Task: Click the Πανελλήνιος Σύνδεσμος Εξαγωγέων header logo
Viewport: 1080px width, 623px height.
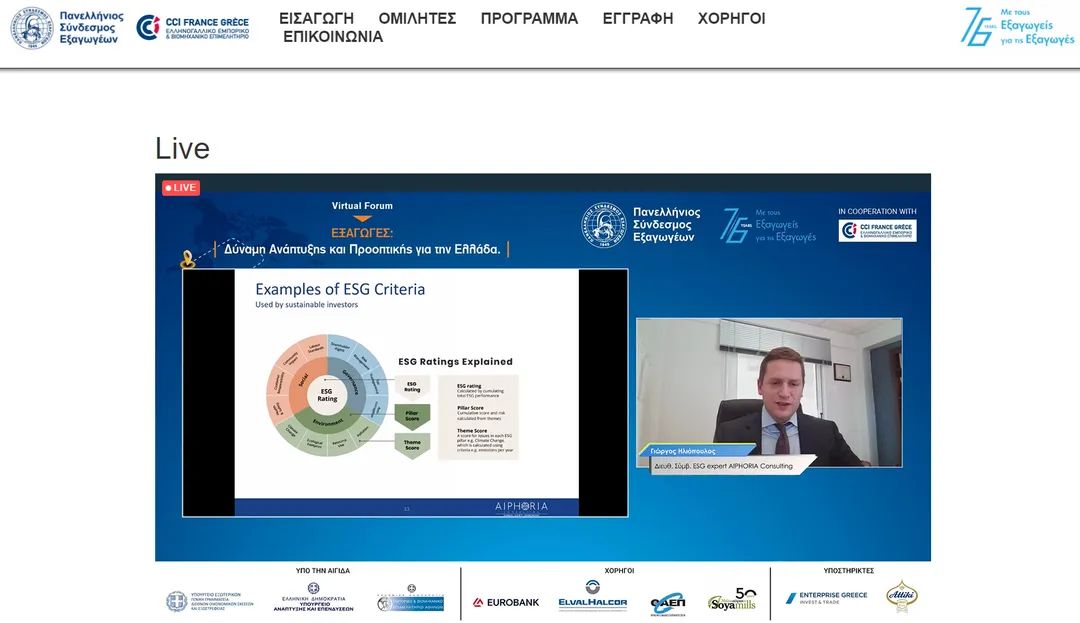Action: tap(67, 28)
